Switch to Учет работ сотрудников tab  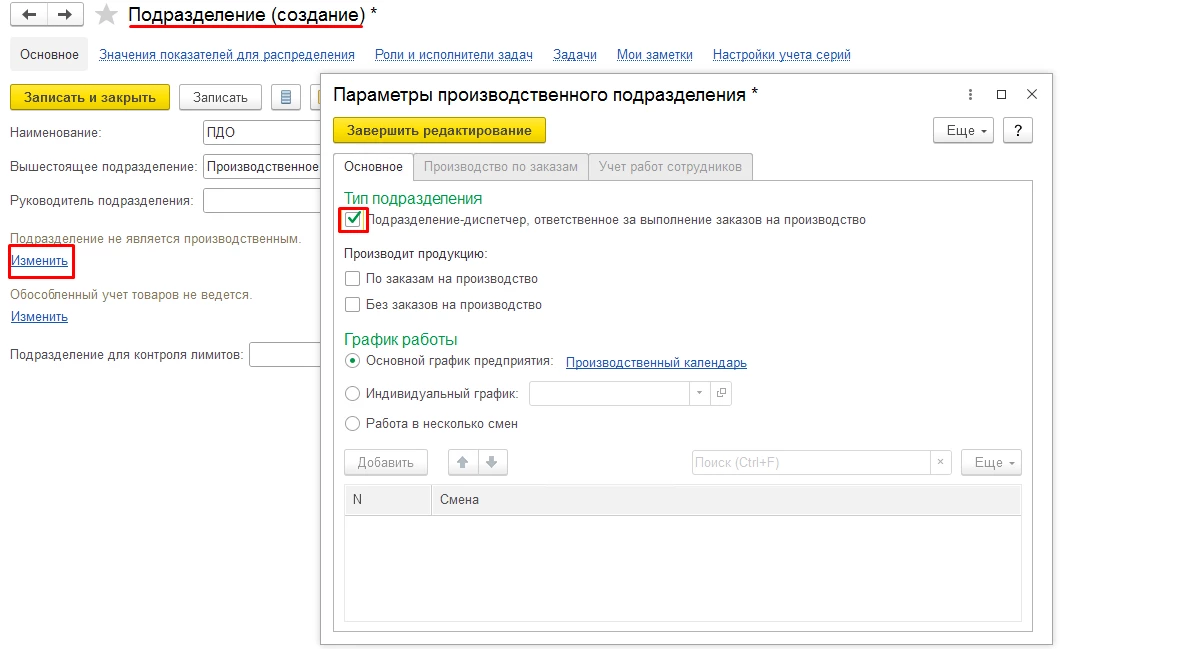(x=670, y=167)
